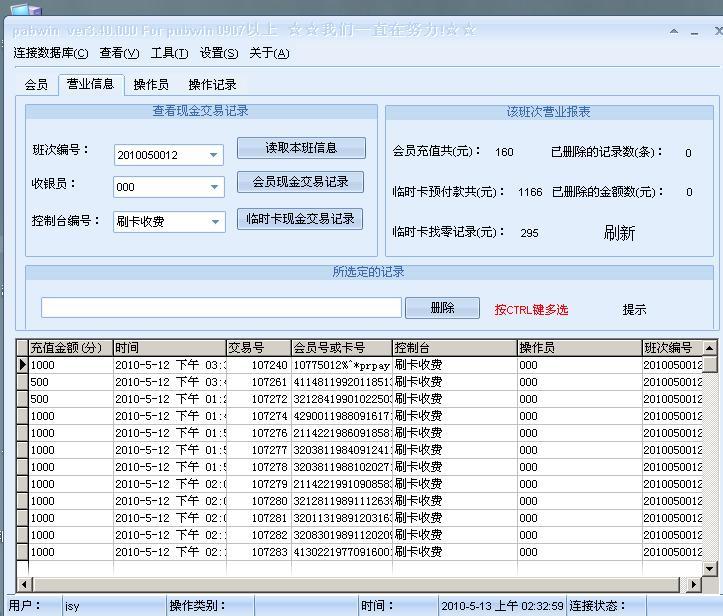Minimize the pubwin window

(694, 32)
